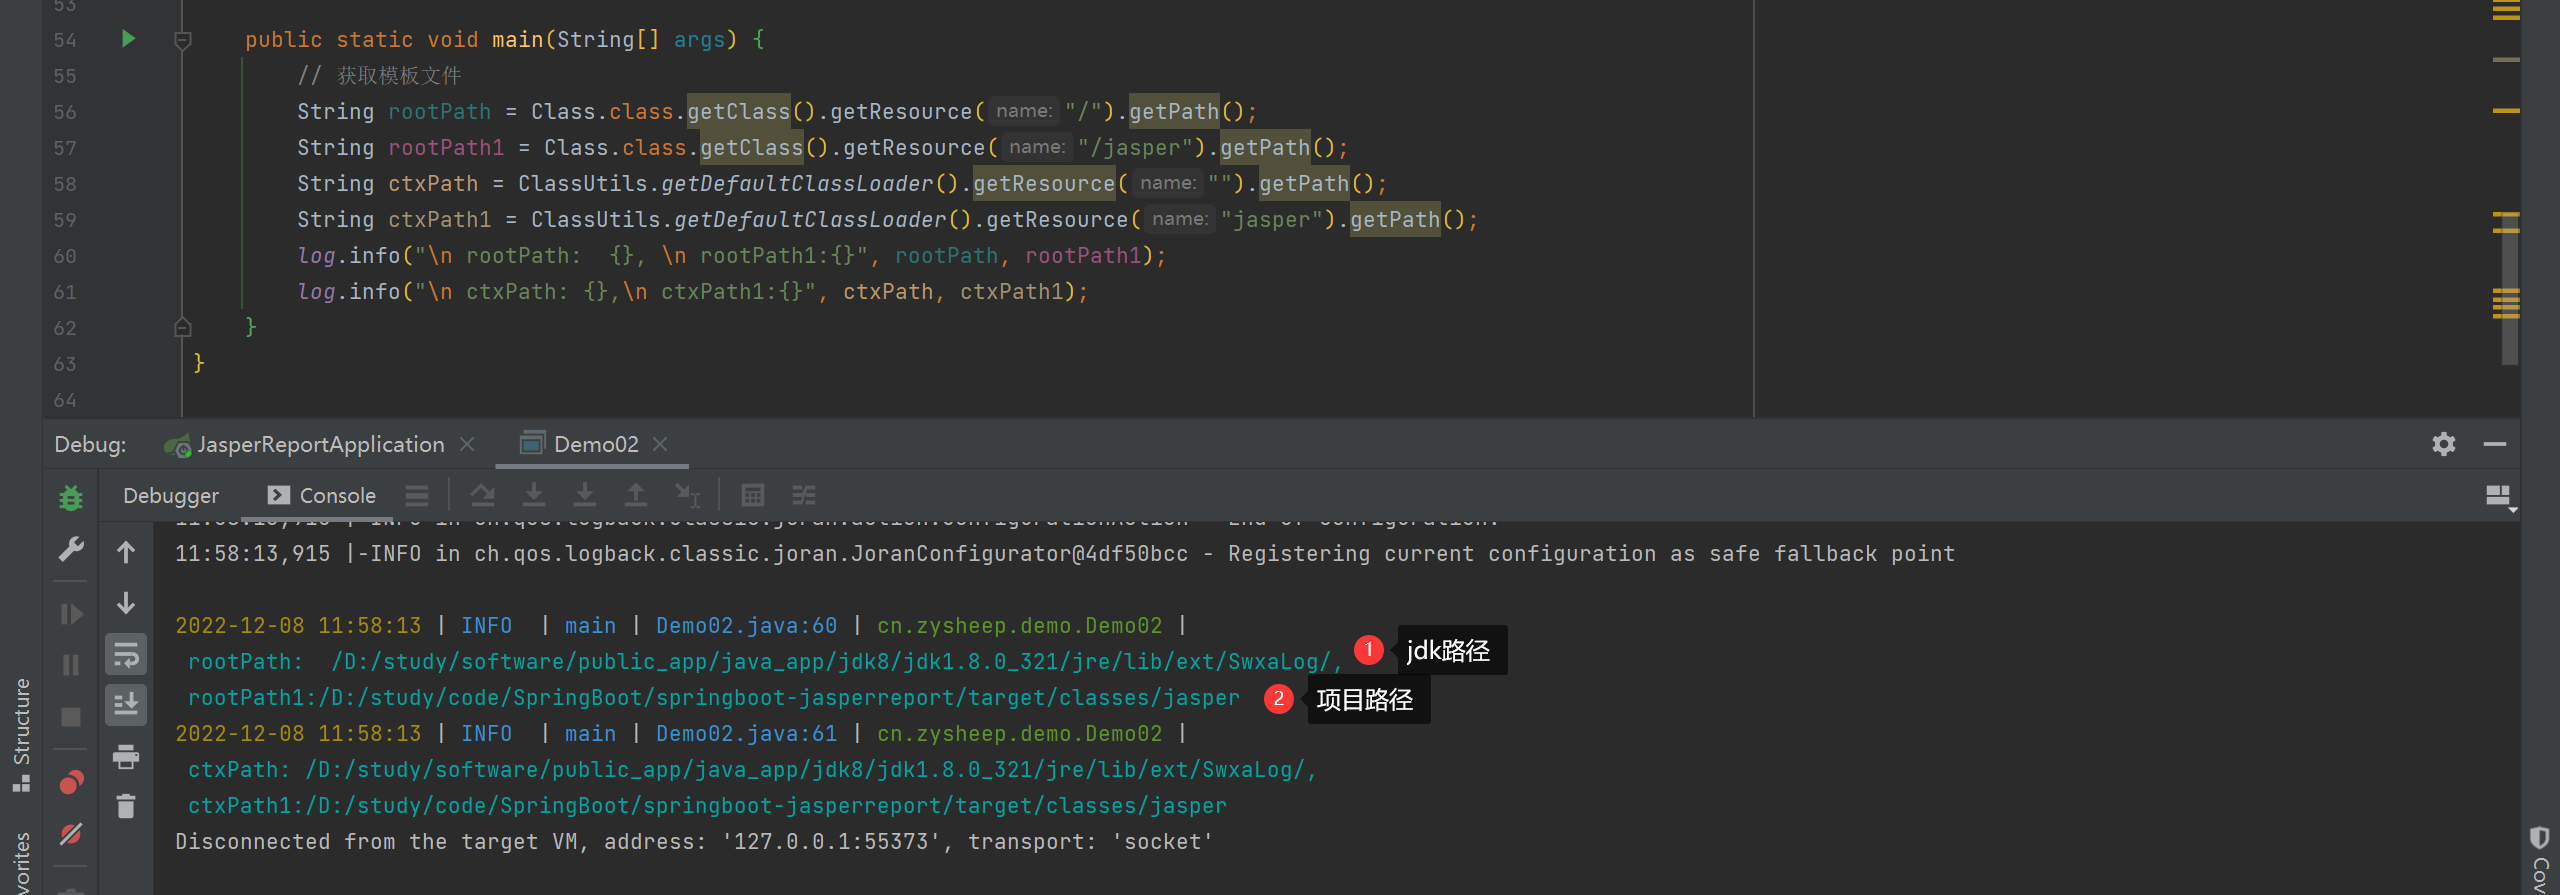Image resolution: width=2560 pixels, height=895 pixels.
Task: Click the rootPath variable on line 56
Action: [439, 112]
